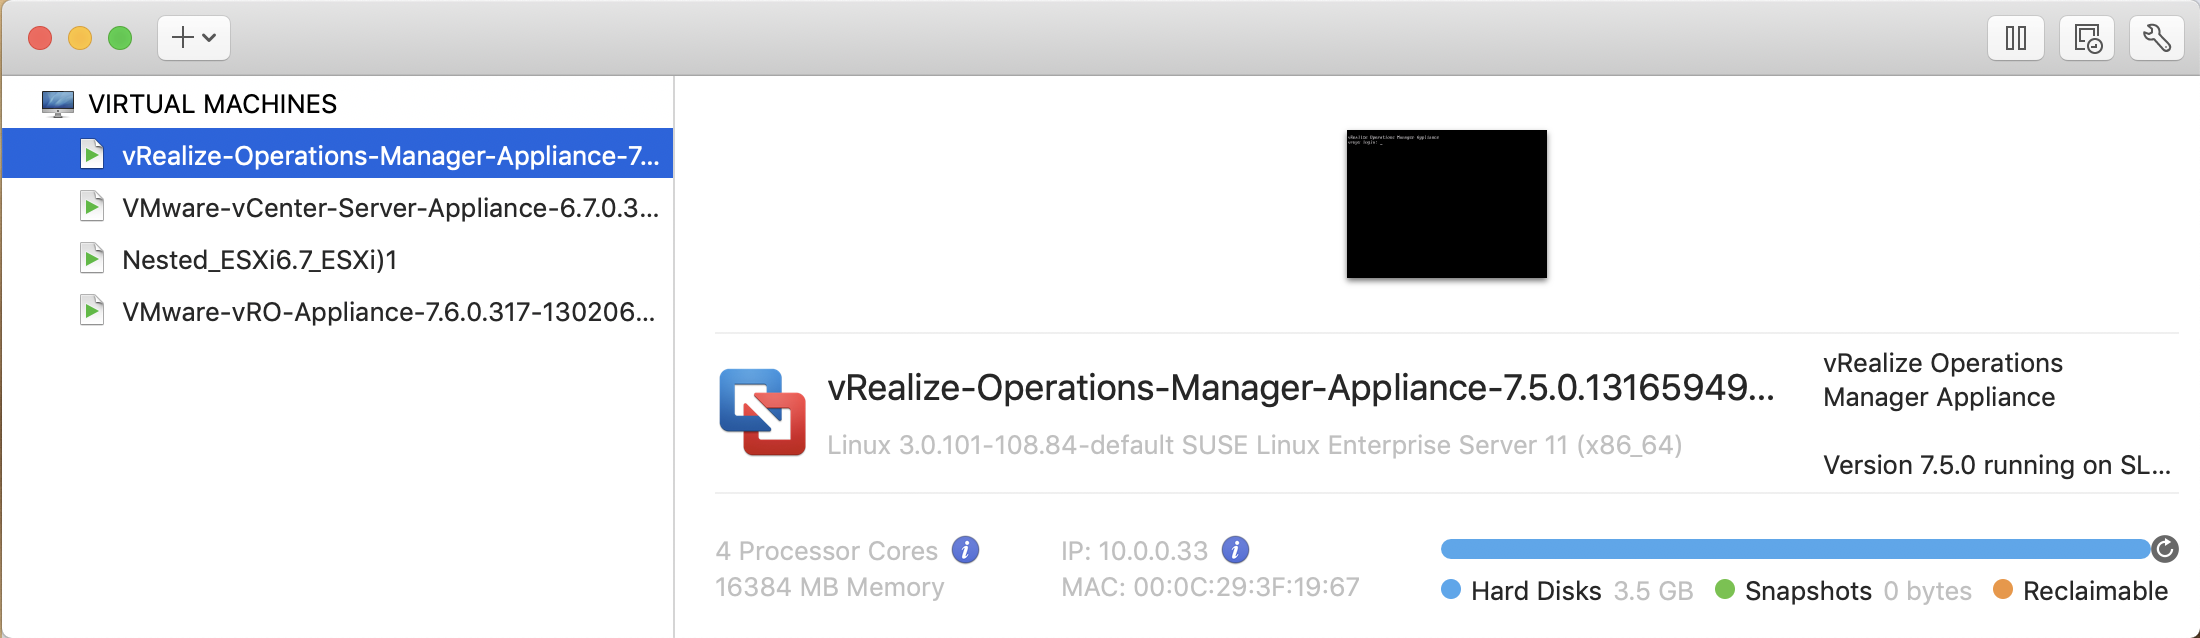Click running-state icon of vRO Appliance
The height and width of the screenshot is (638, 2200).
92,311
